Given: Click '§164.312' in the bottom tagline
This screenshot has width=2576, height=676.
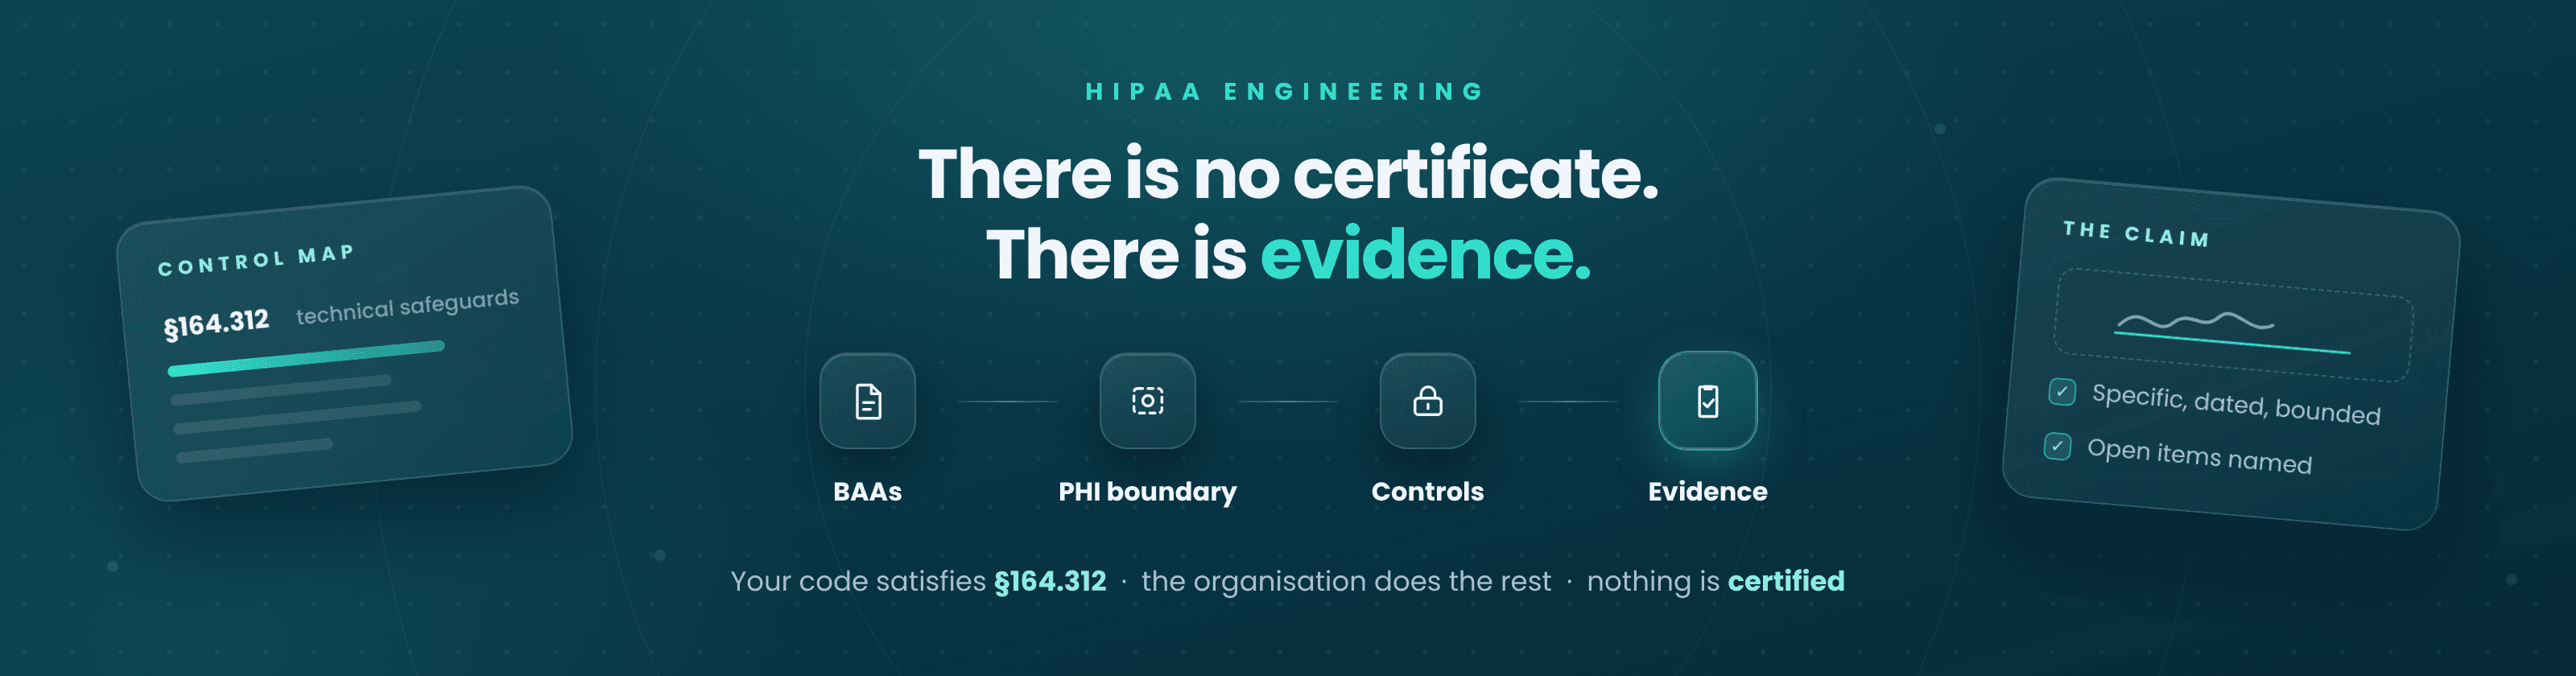Looking at the screenshot, I should point(1050,581).
